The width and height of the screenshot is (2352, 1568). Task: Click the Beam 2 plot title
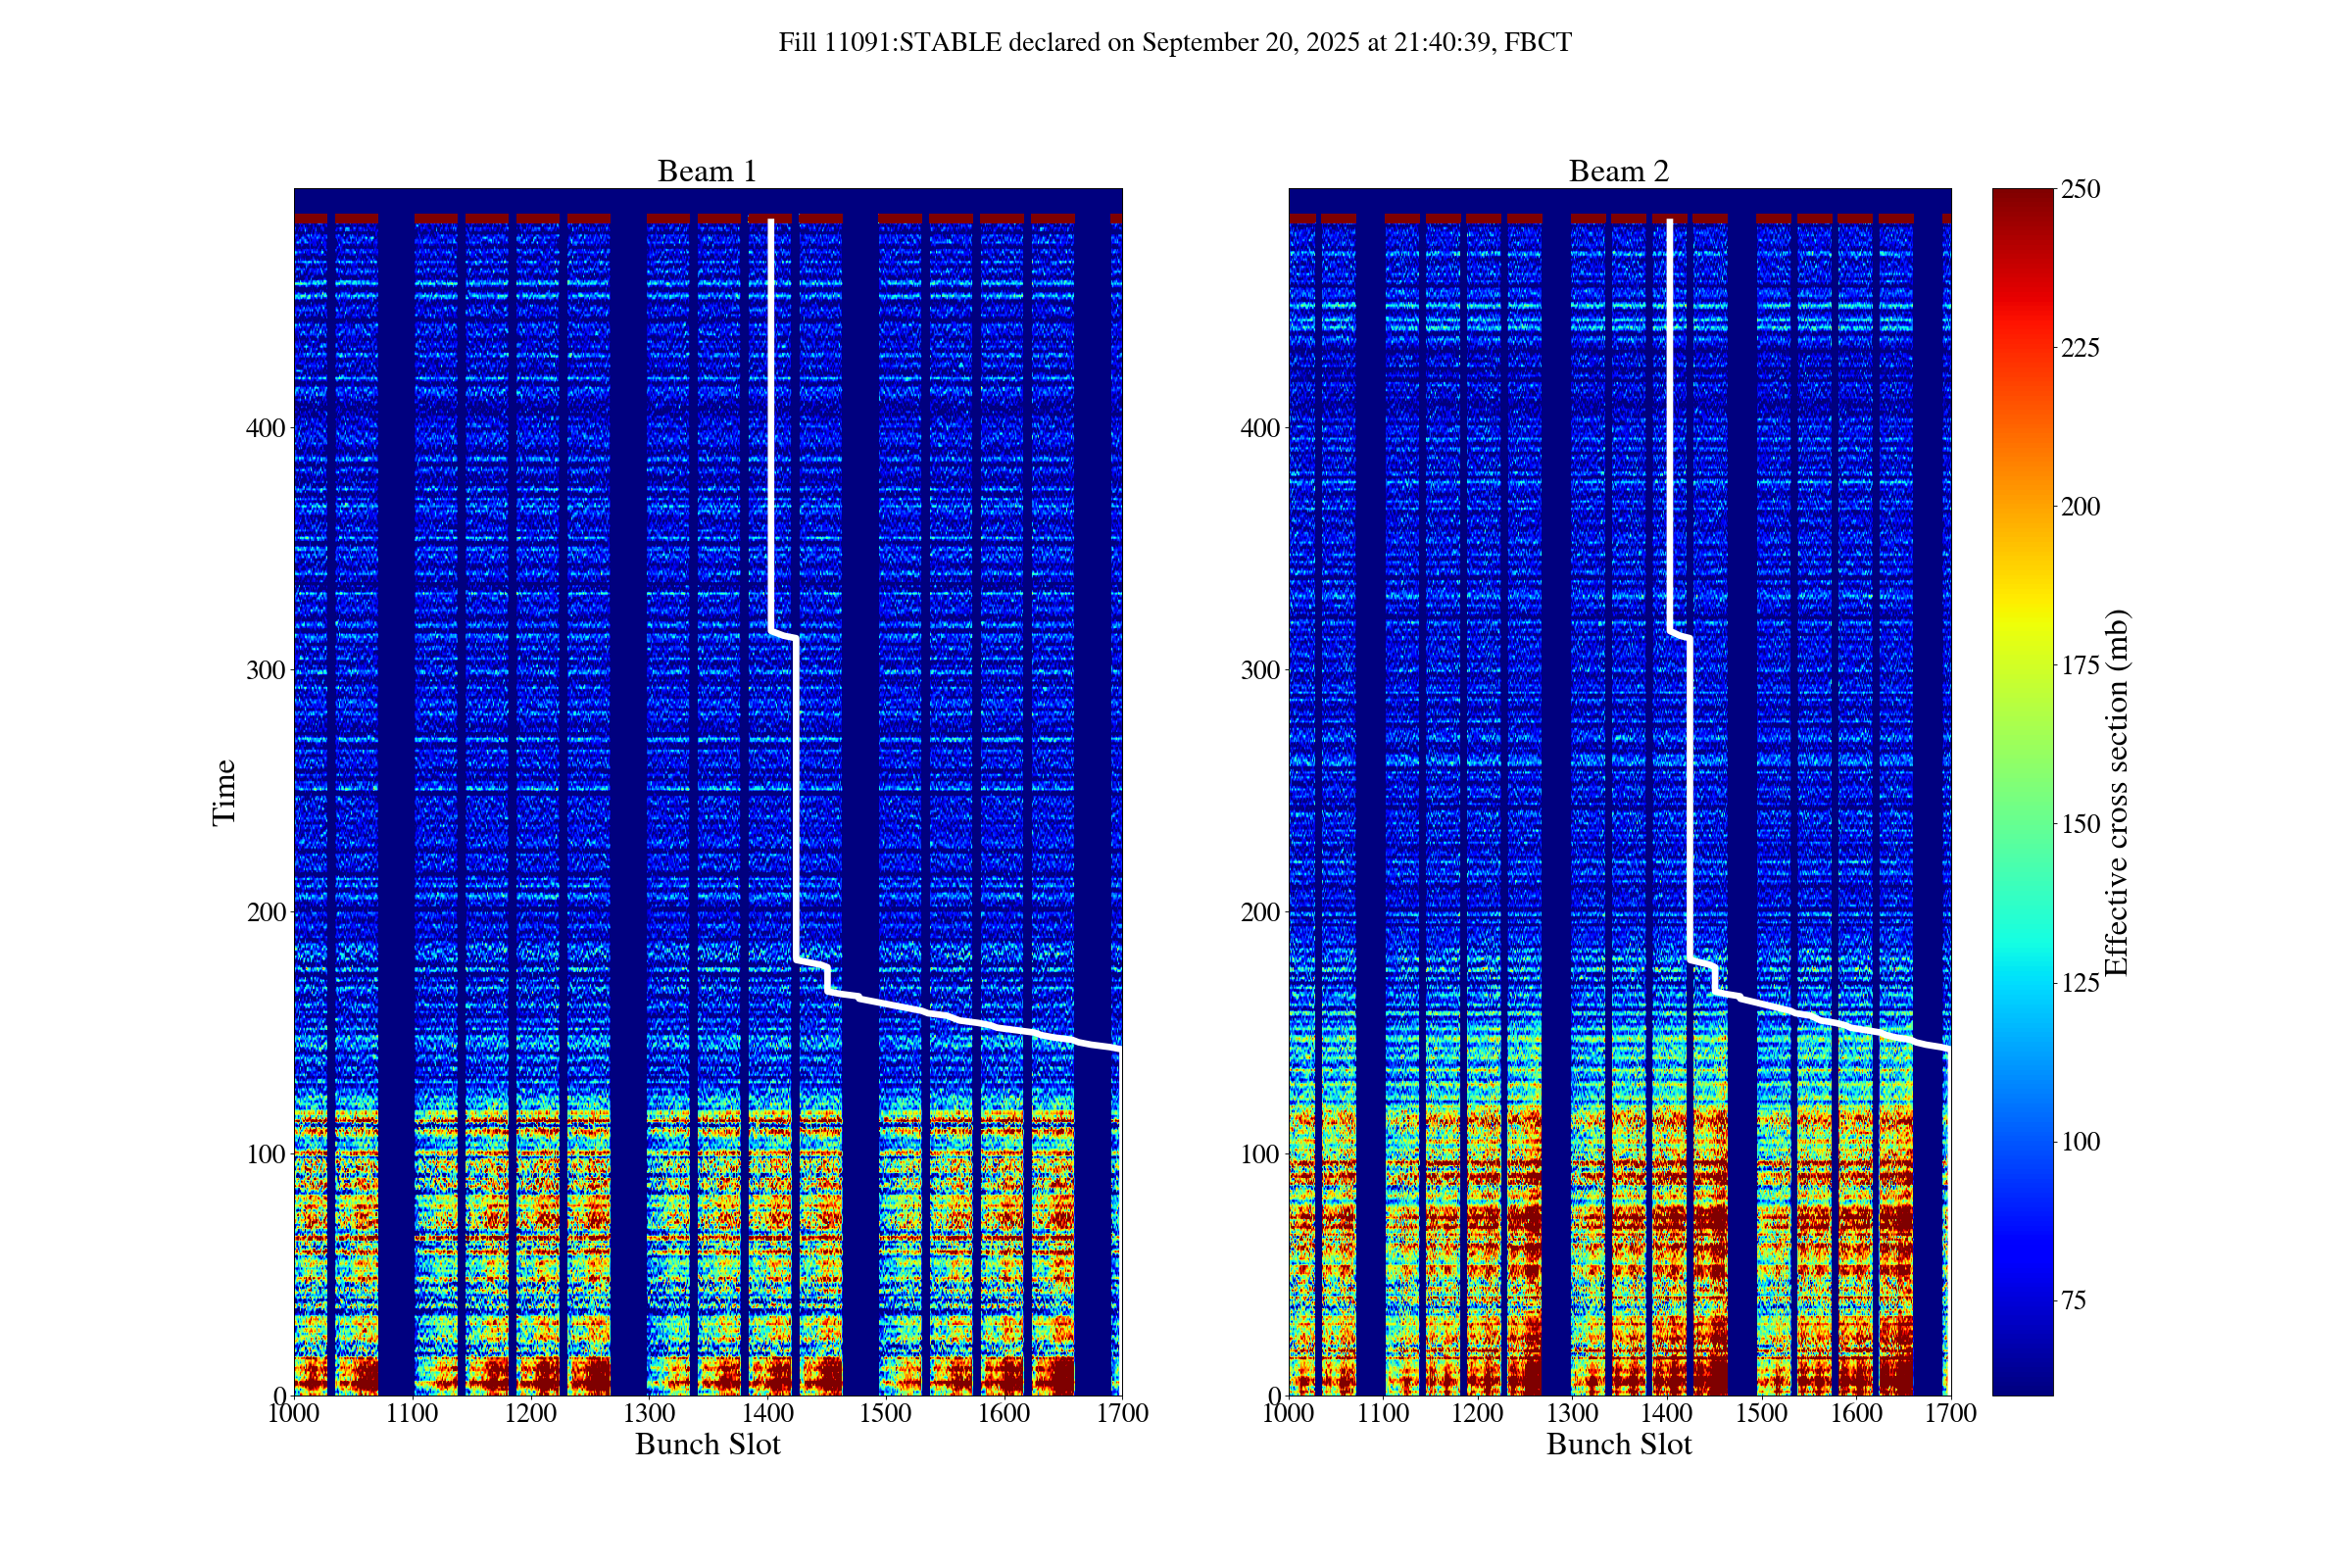tap(1618, 171)
